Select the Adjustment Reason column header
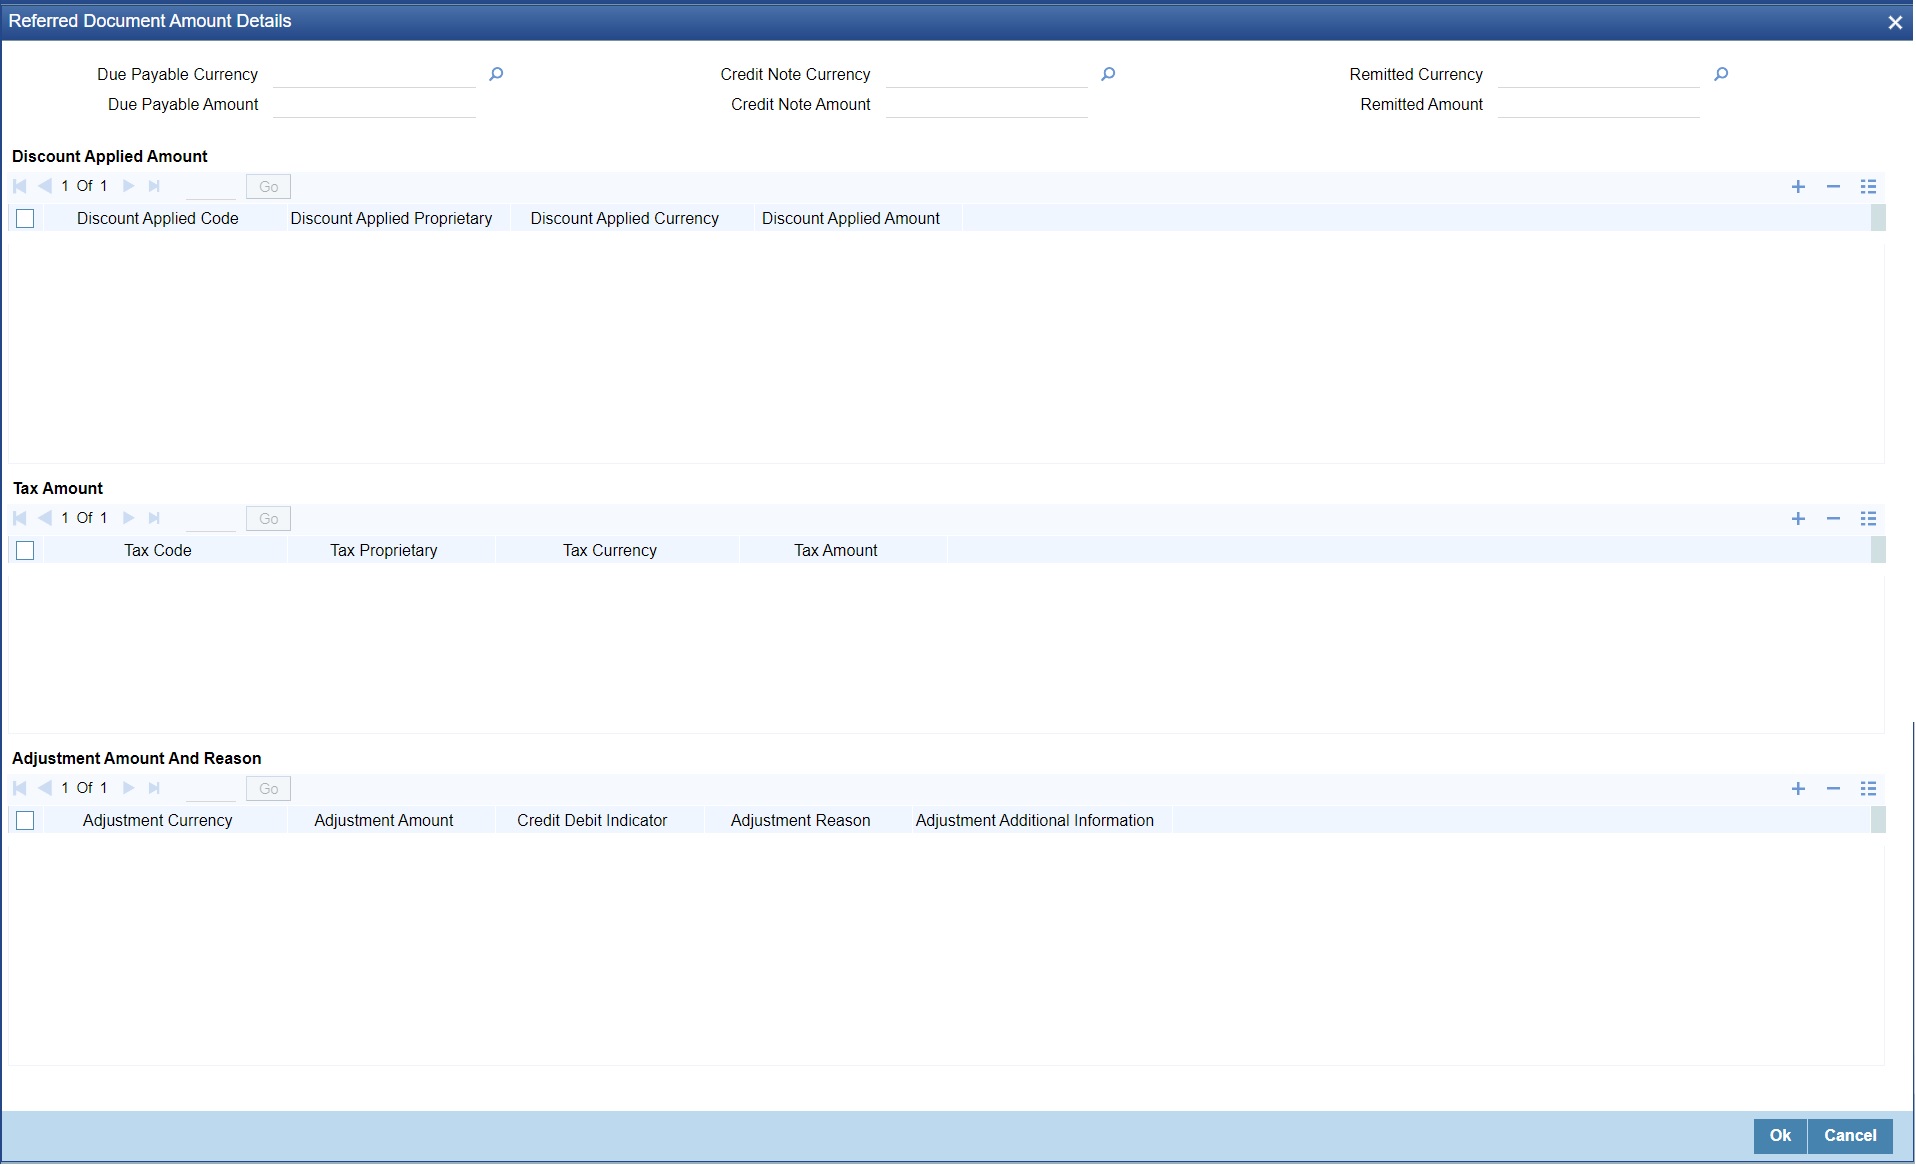Viewport: 1916px width, 1167px height. click(801, 820)
